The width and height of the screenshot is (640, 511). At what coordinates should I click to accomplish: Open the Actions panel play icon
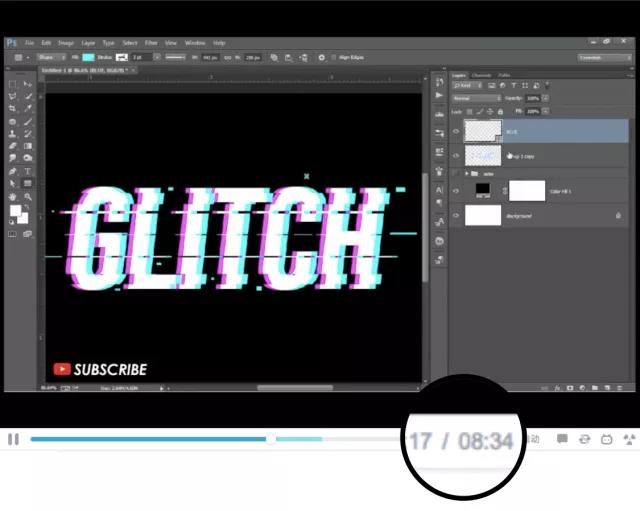click(x=439, y=95)
